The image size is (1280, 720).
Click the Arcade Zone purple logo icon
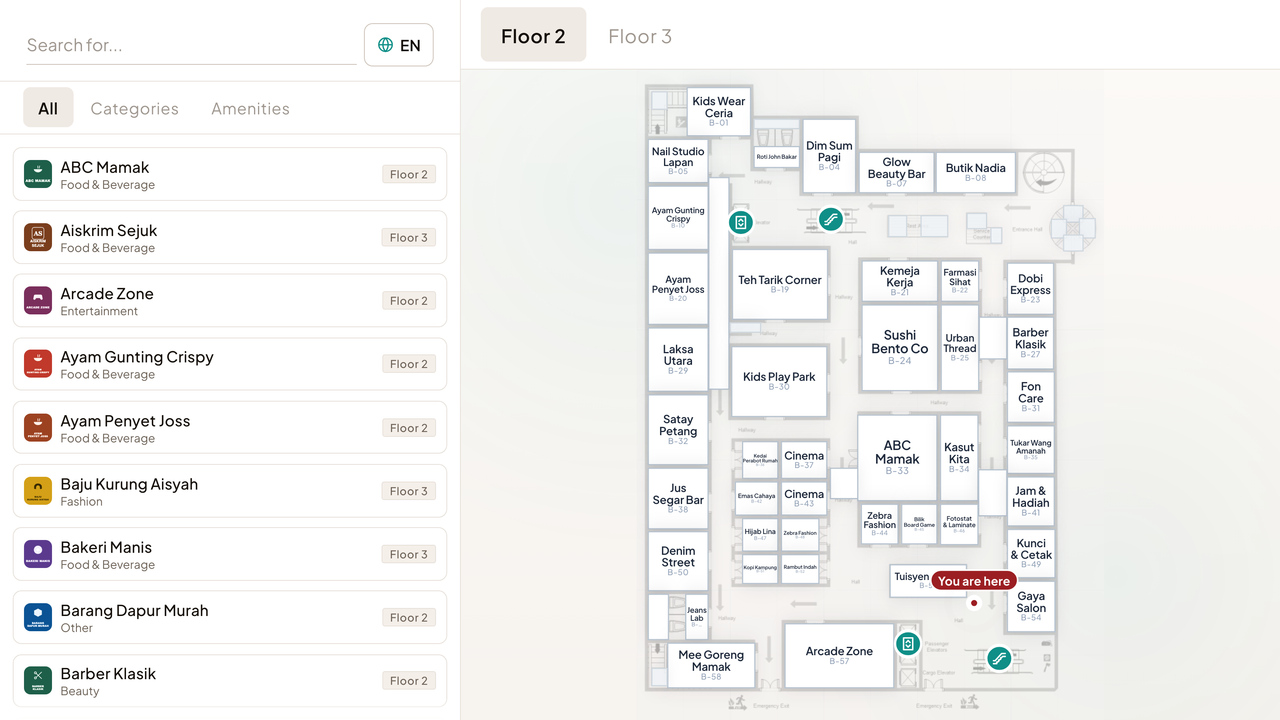pyautogui.click(x=38, y=300)
